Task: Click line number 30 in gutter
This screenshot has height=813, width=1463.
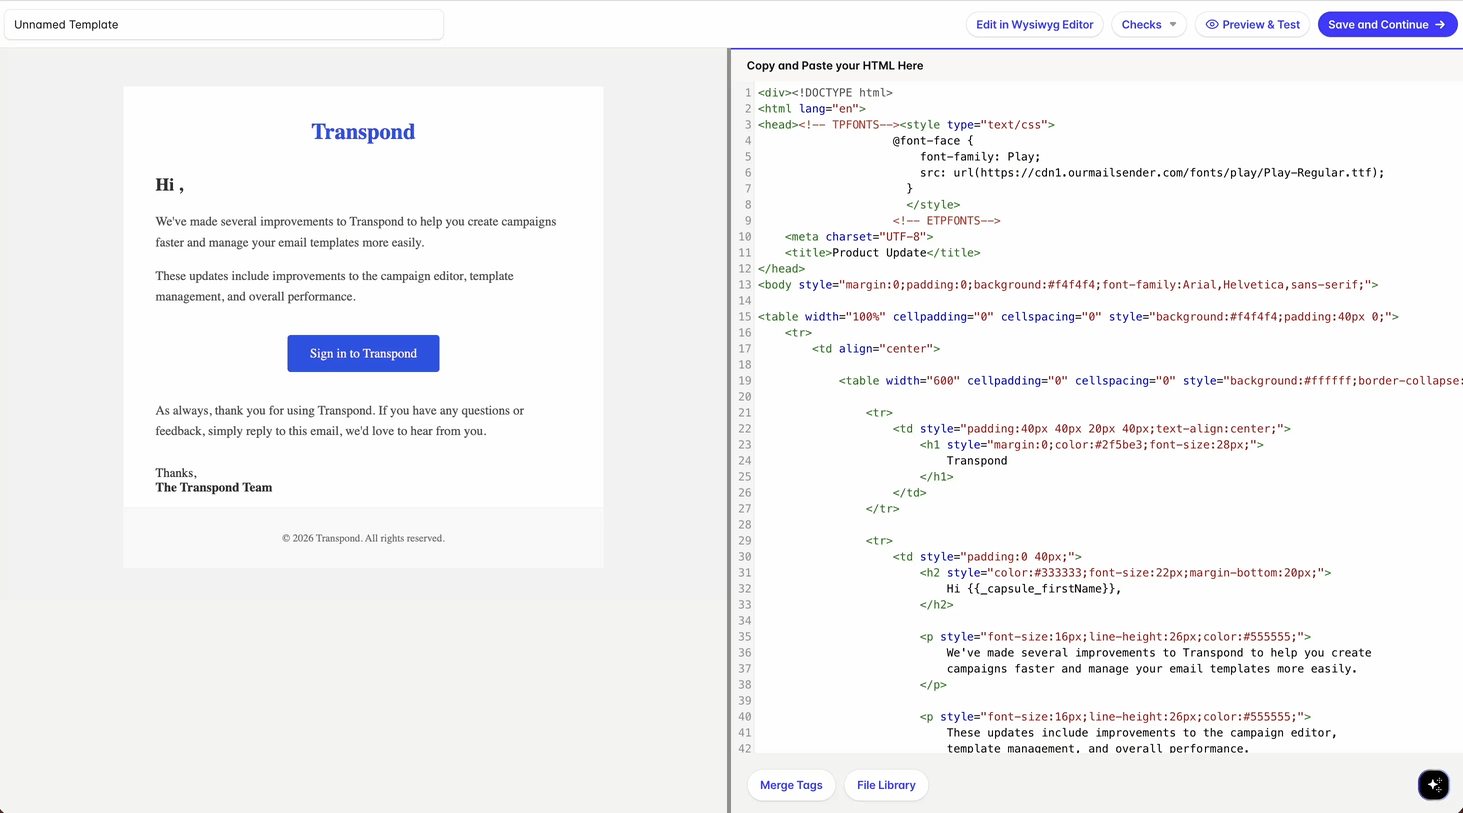Action: point(745,557)
